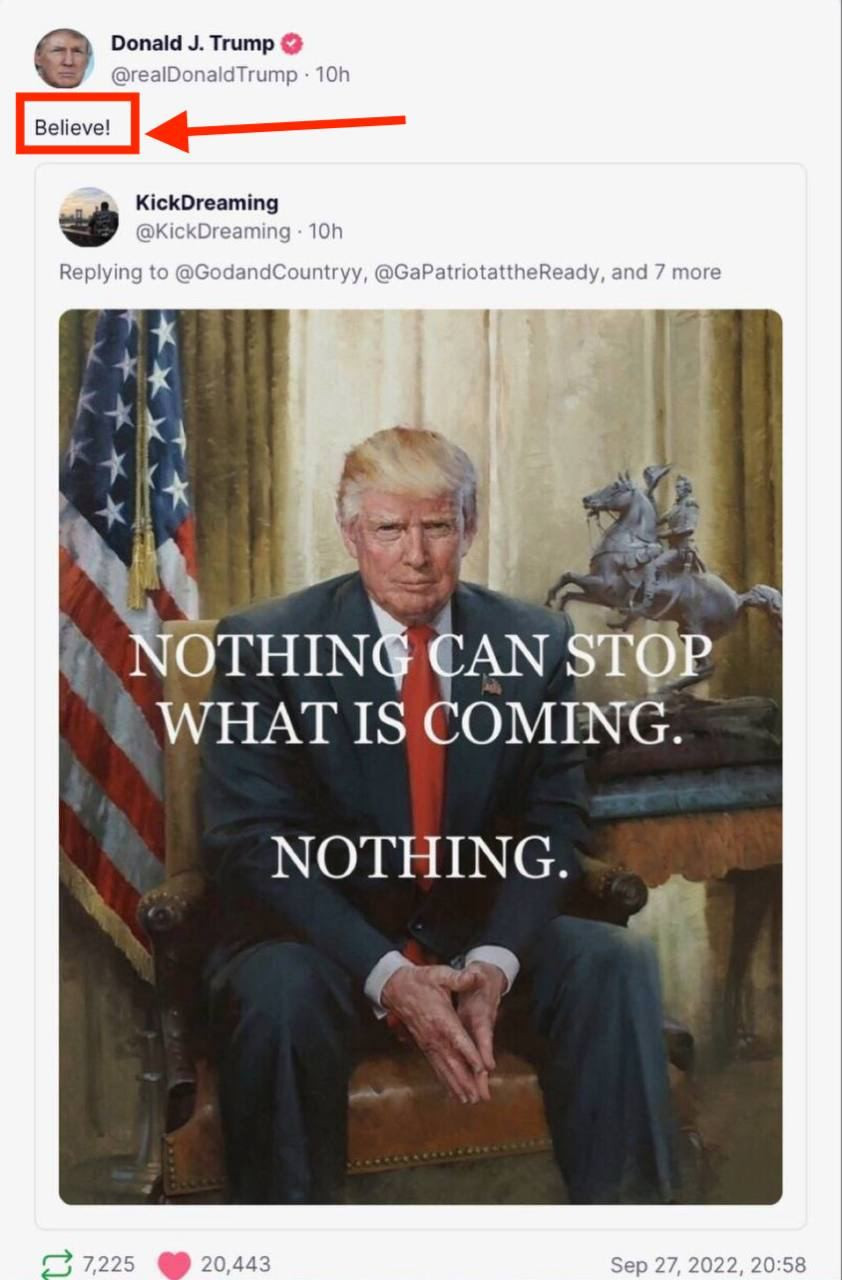Open the top post author's profile picture

64,58
